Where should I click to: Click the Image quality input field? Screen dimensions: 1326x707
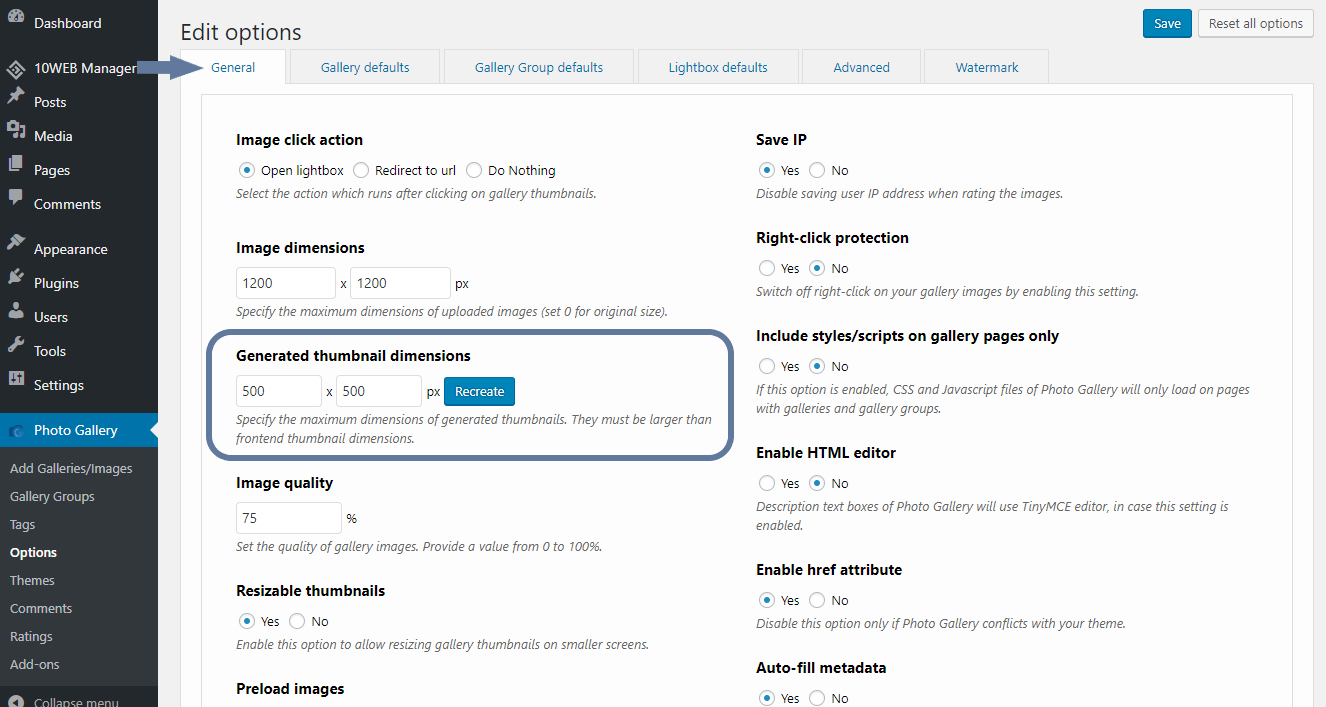289,518
